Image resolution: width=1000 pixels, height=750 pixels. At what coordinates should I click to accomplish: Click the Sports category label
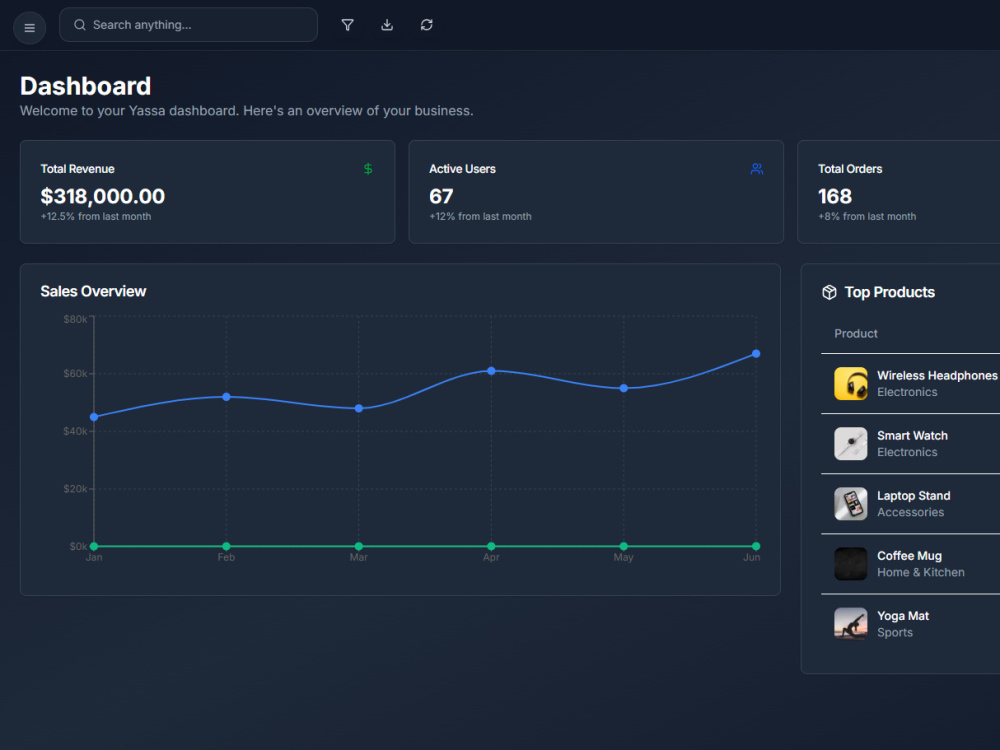point(895,632)
